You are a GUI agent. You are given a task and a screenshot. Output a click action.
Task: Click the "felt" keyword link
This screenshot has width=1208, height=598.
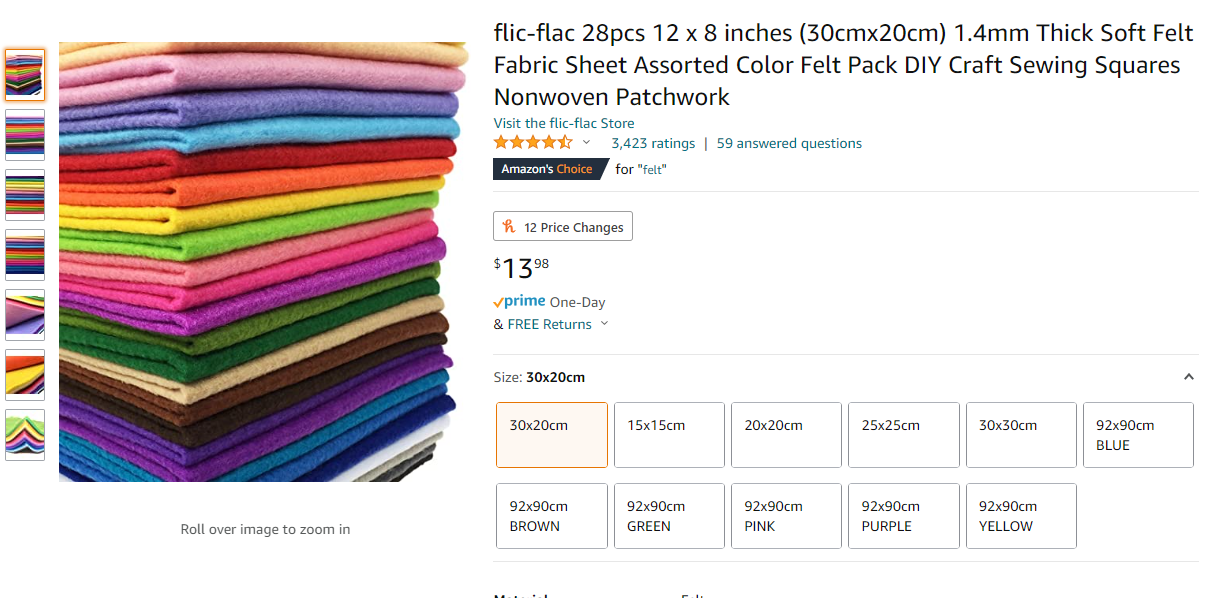651,169
